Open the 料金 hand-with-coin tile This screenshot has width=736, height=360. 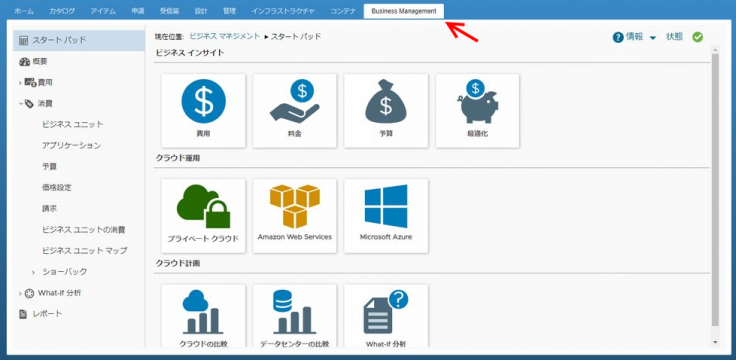pyautogui.click(x=295, y=111)
